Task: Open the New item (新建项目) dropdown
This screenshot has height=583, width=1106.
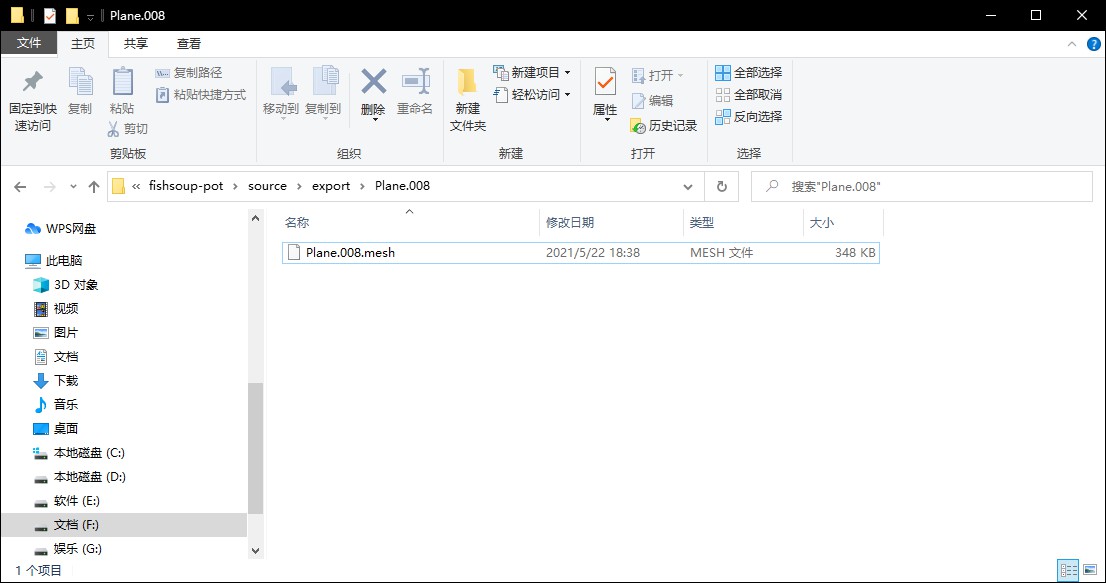Action: [x=532, y=73]
